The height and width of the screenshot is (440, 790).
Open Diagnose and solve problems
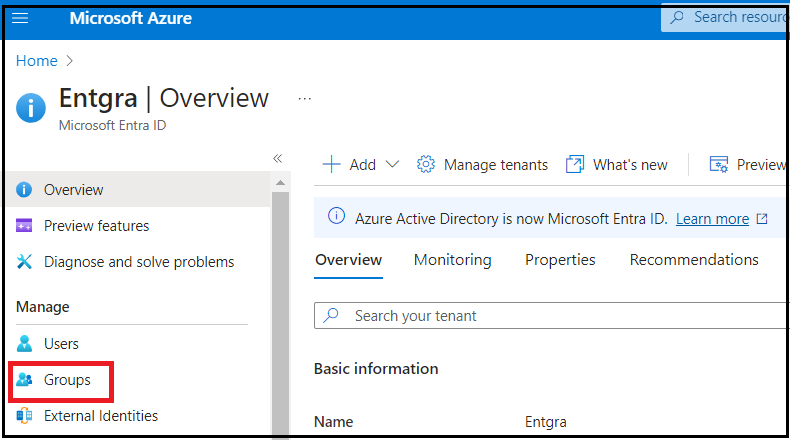(139, 262)
